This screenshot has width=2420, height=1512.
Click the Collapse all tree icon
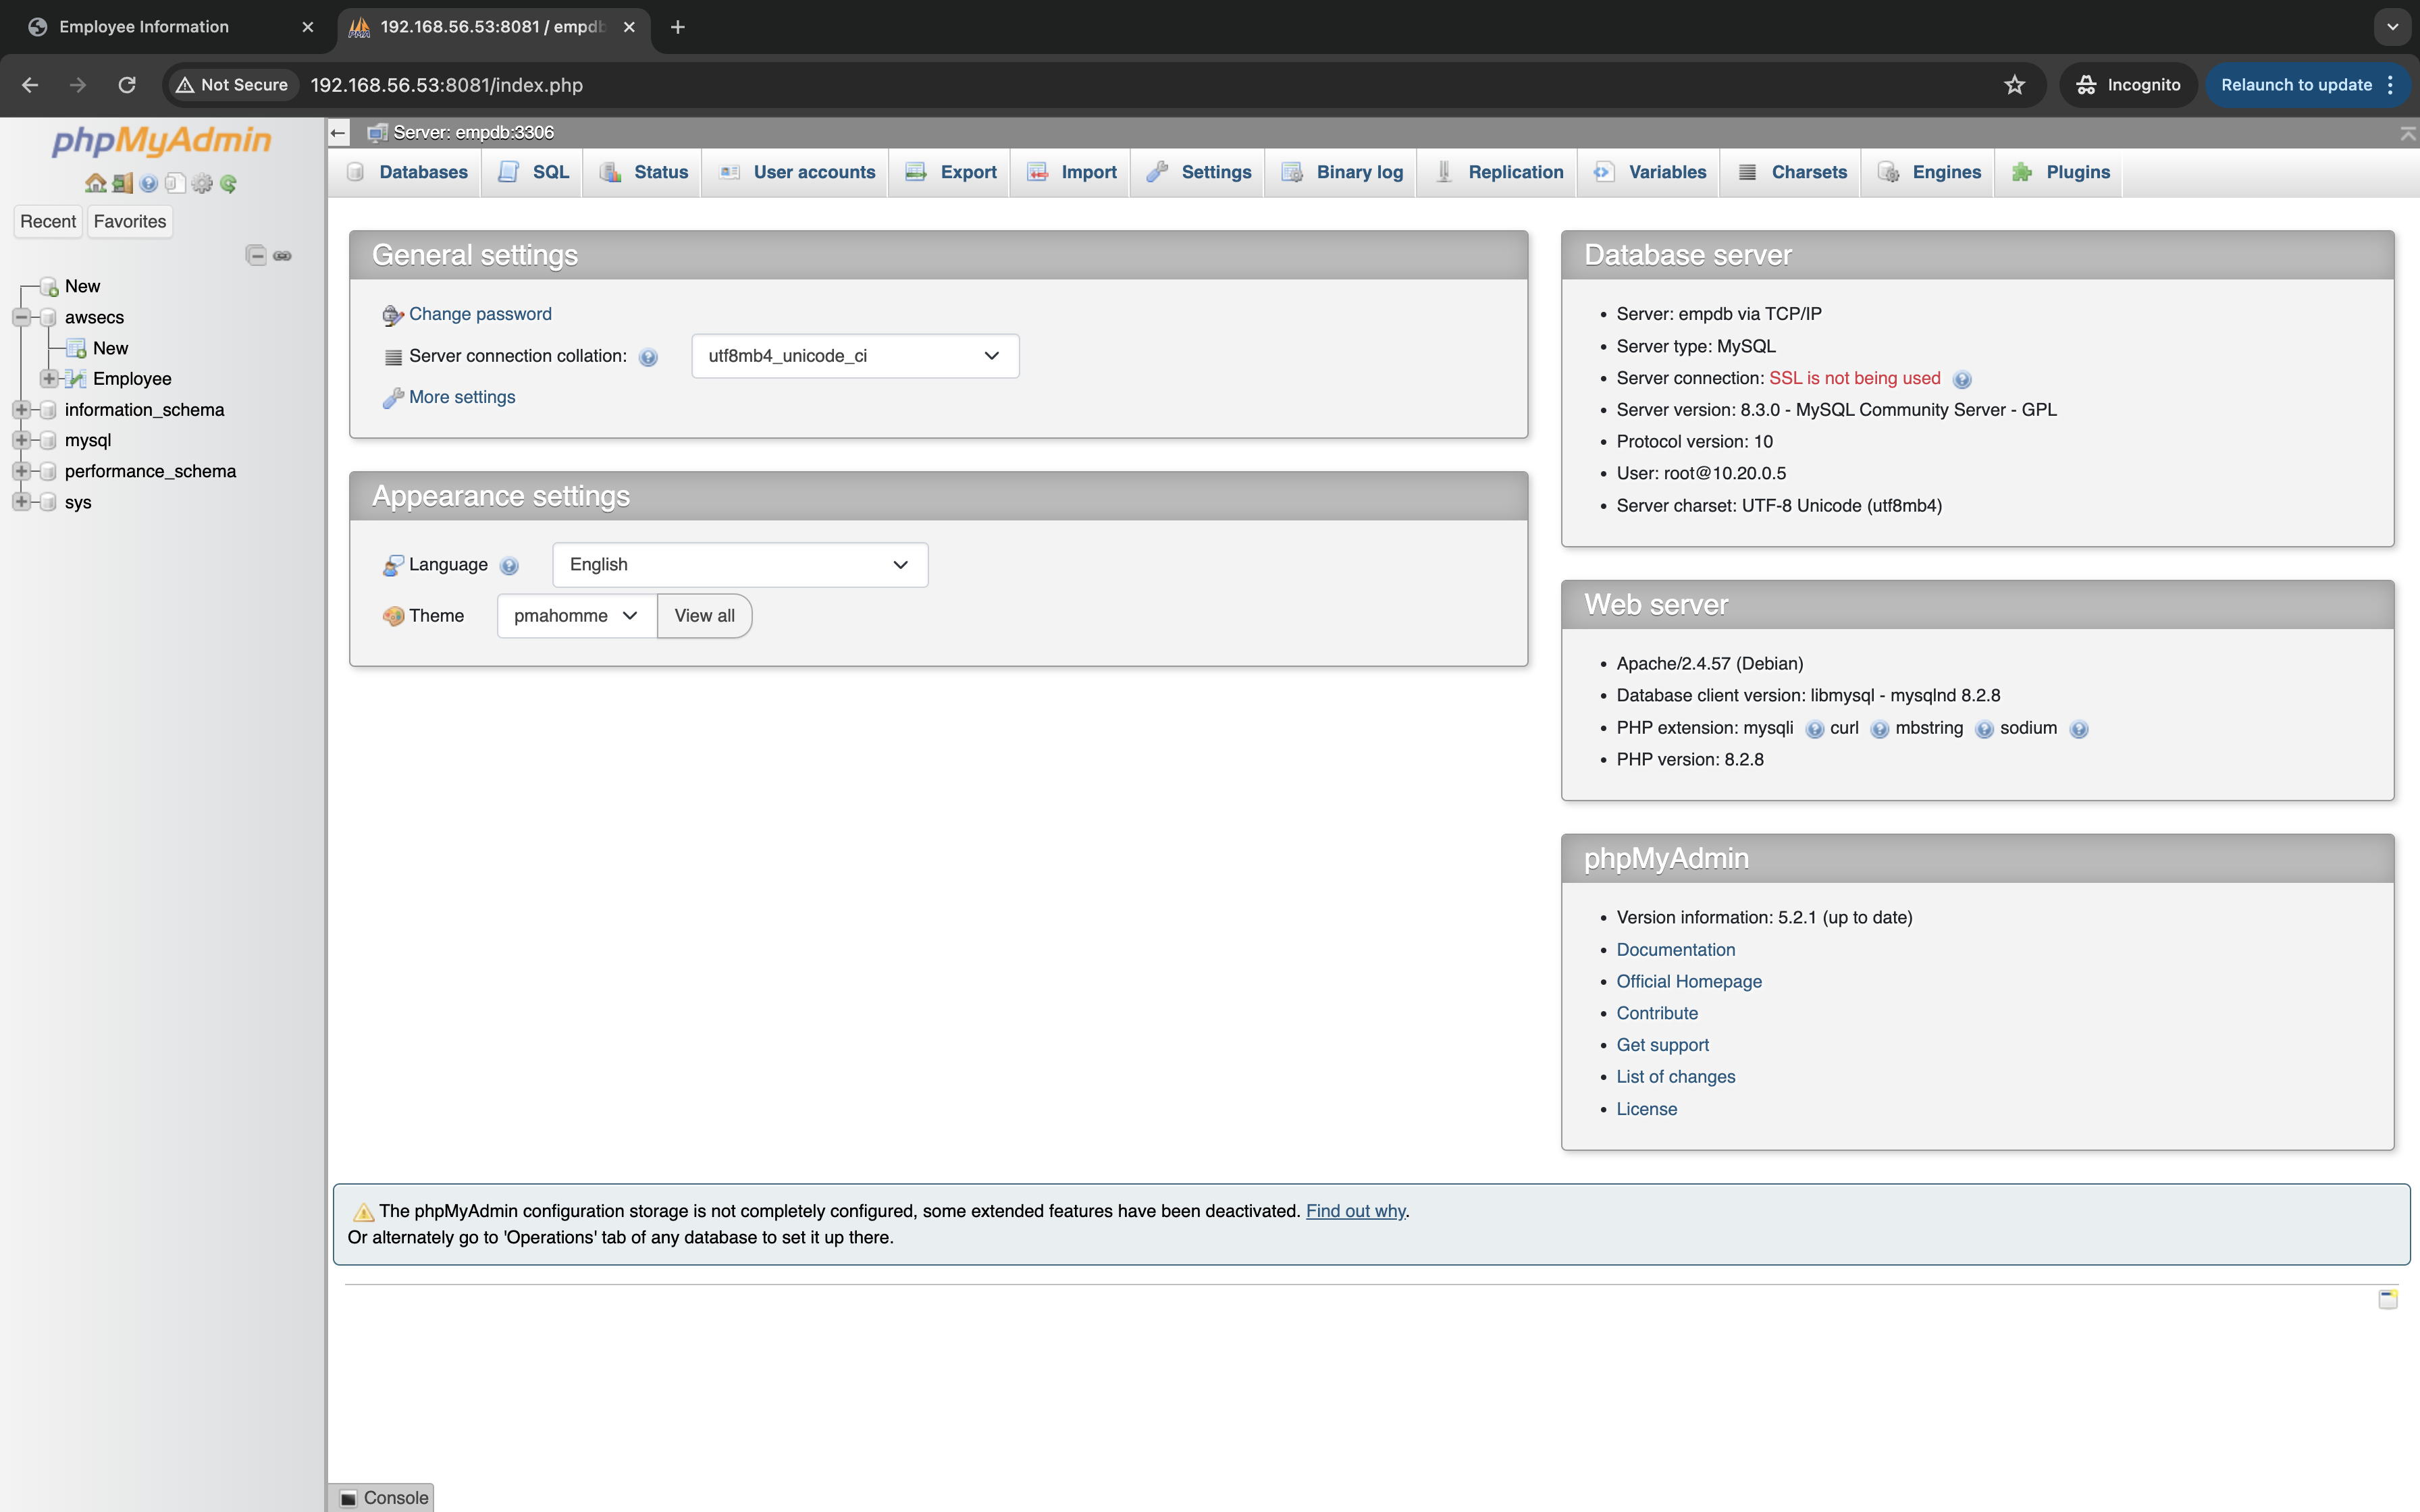click(256, 255)
